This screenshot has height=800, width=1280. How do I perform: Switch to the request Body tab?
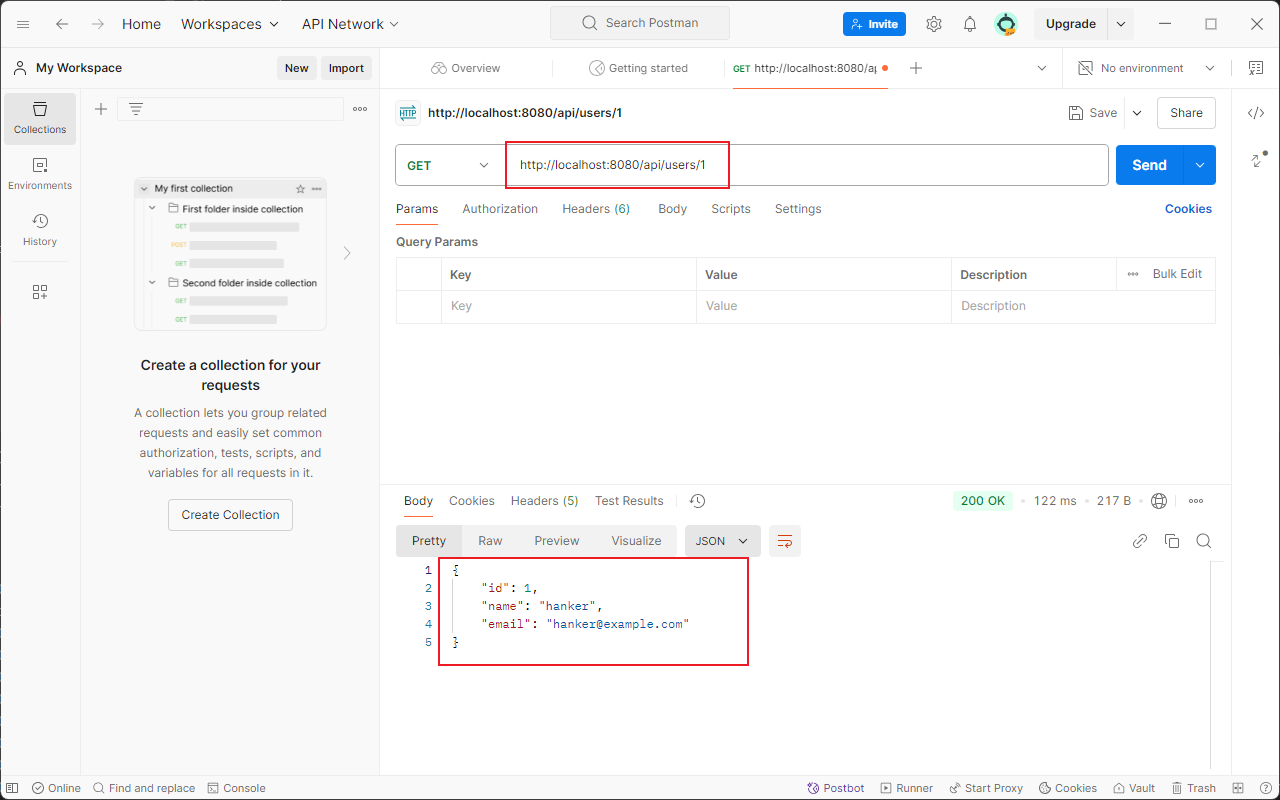coord(672,209)
